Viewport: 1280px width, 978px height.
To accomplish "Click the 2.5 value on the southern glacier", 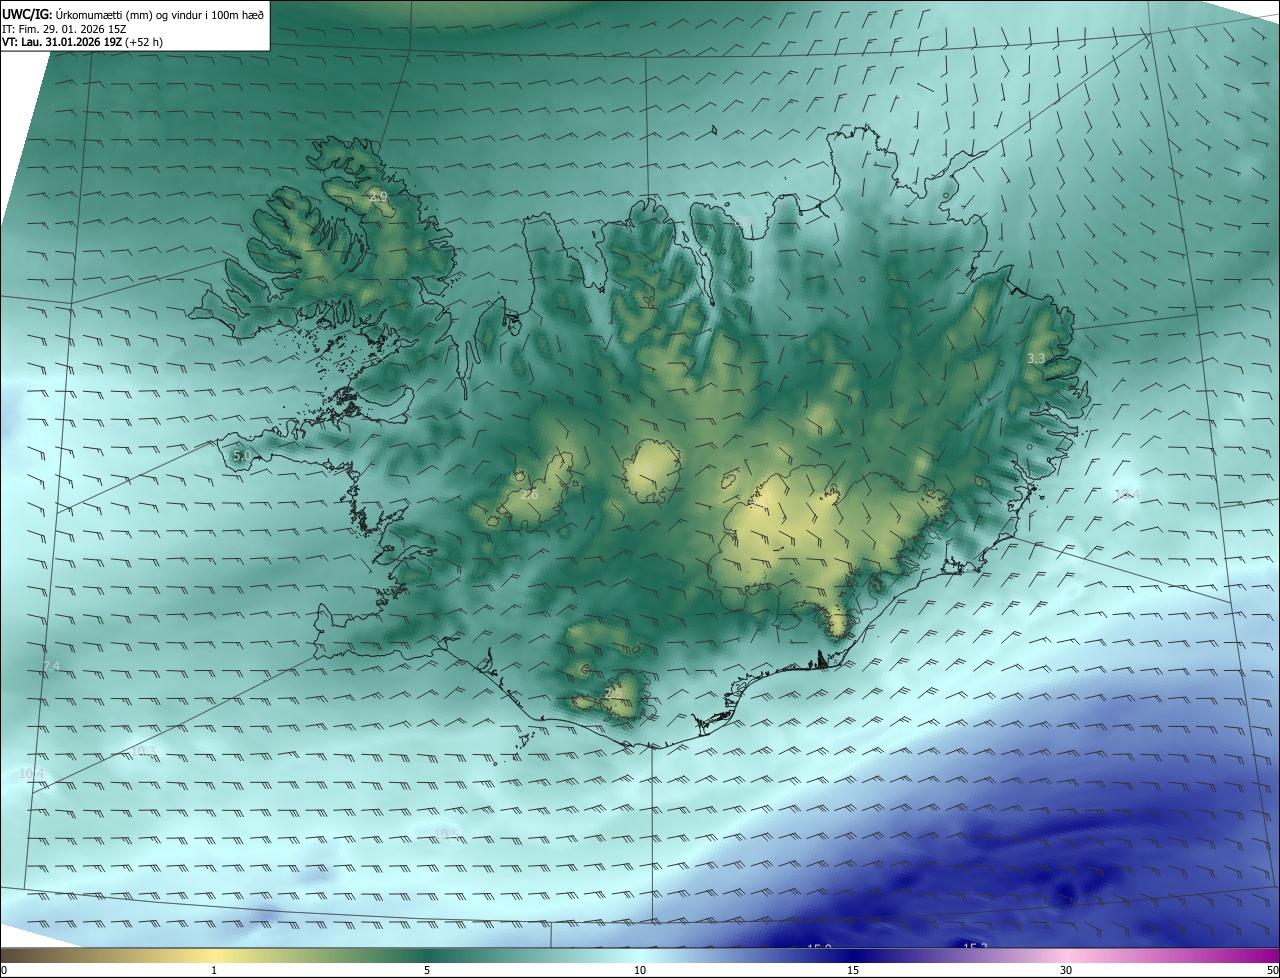I will (x=613, y=692).
